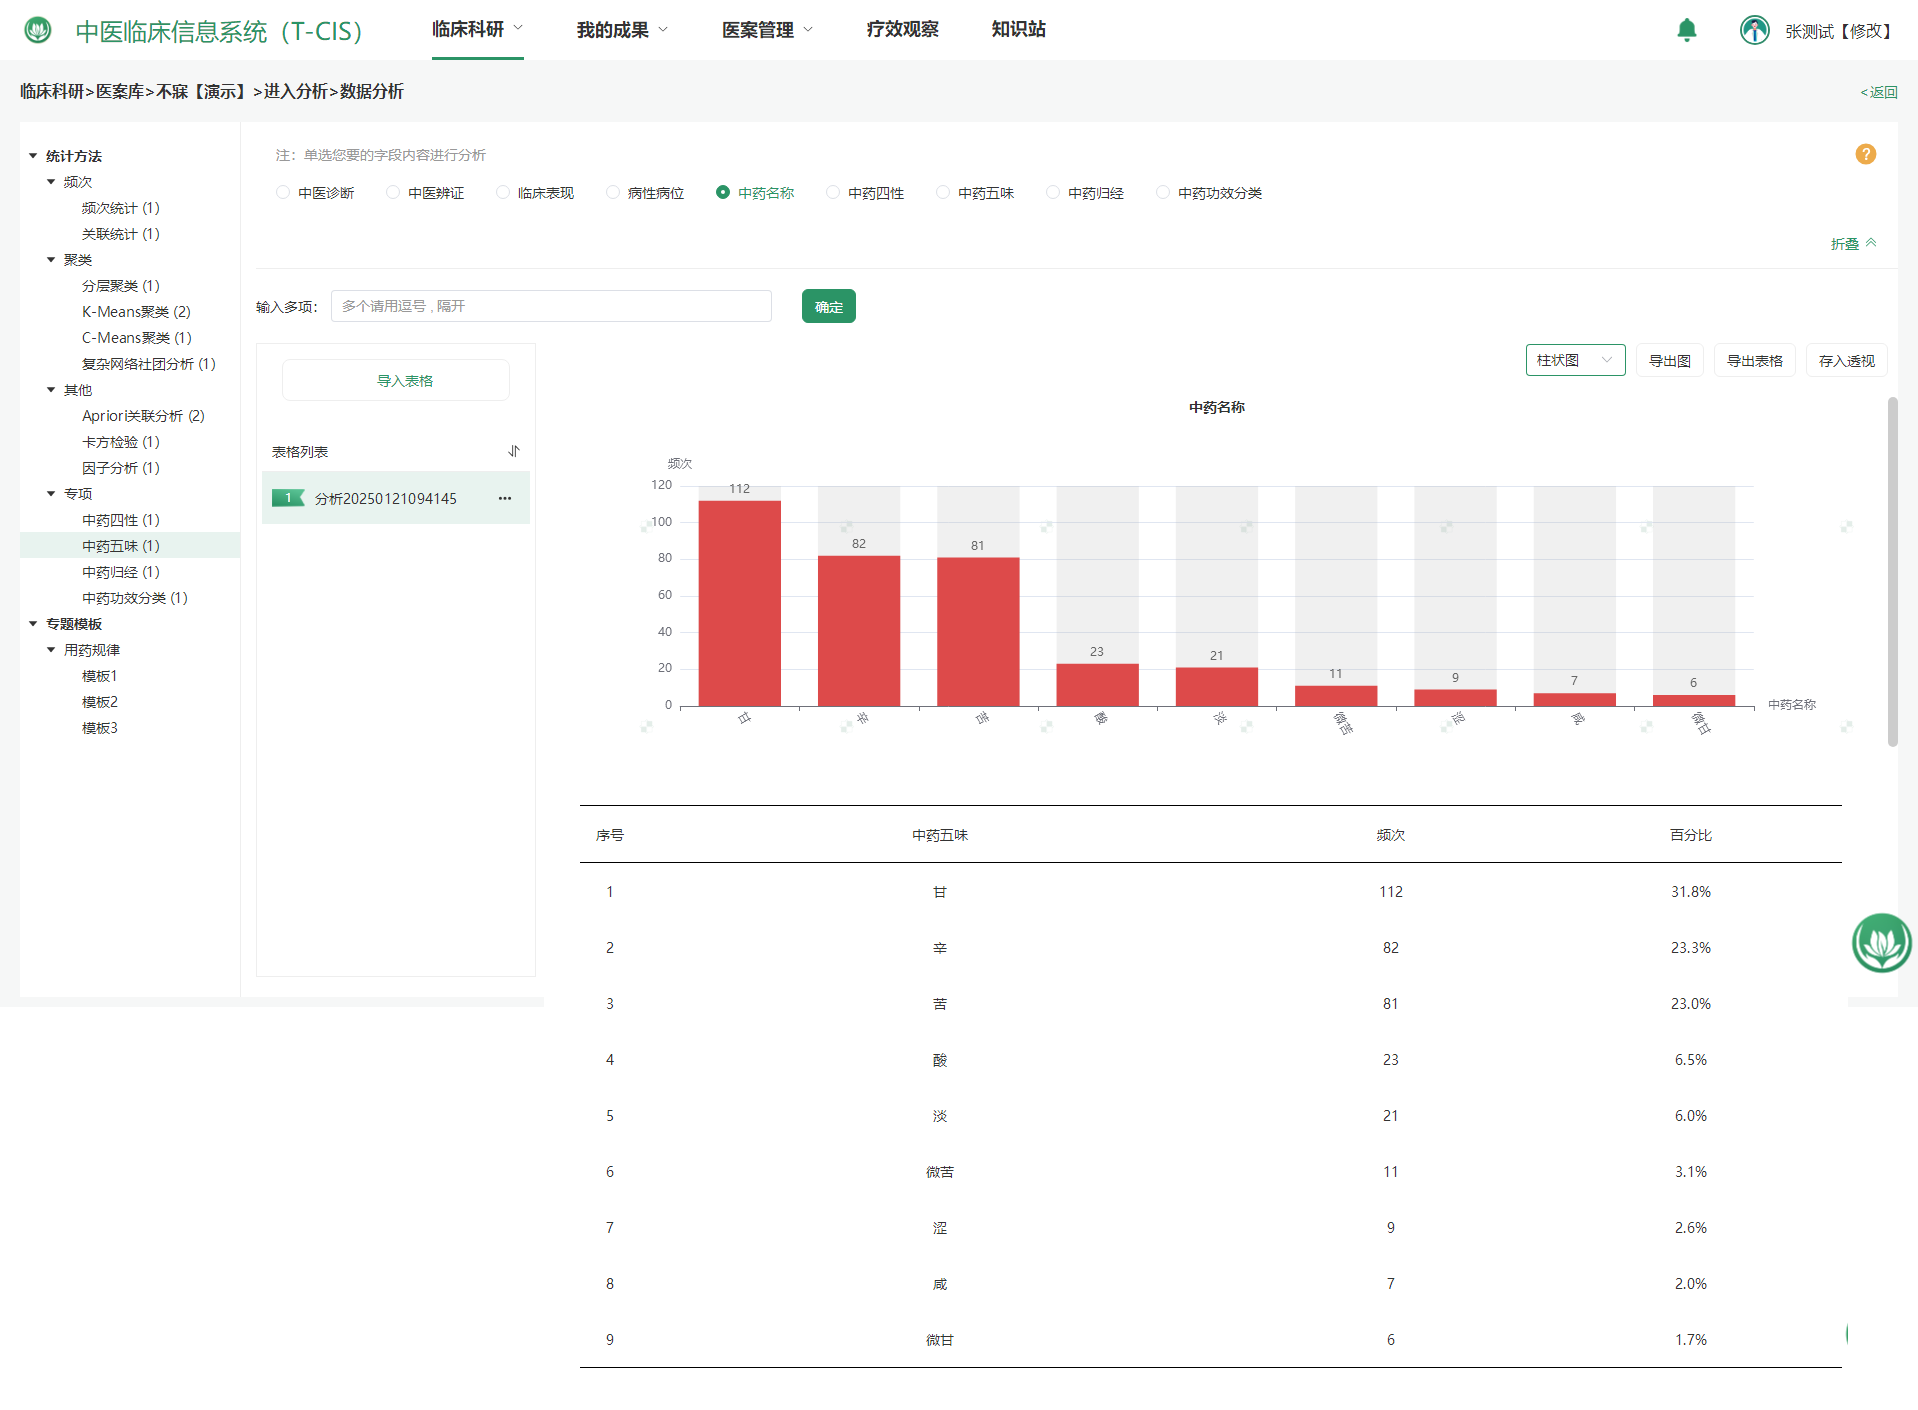Image resolution: width=1918 pixels, height=1410 pixels.
Task: Go to the 疗效观察 tab
Action: 902,30
